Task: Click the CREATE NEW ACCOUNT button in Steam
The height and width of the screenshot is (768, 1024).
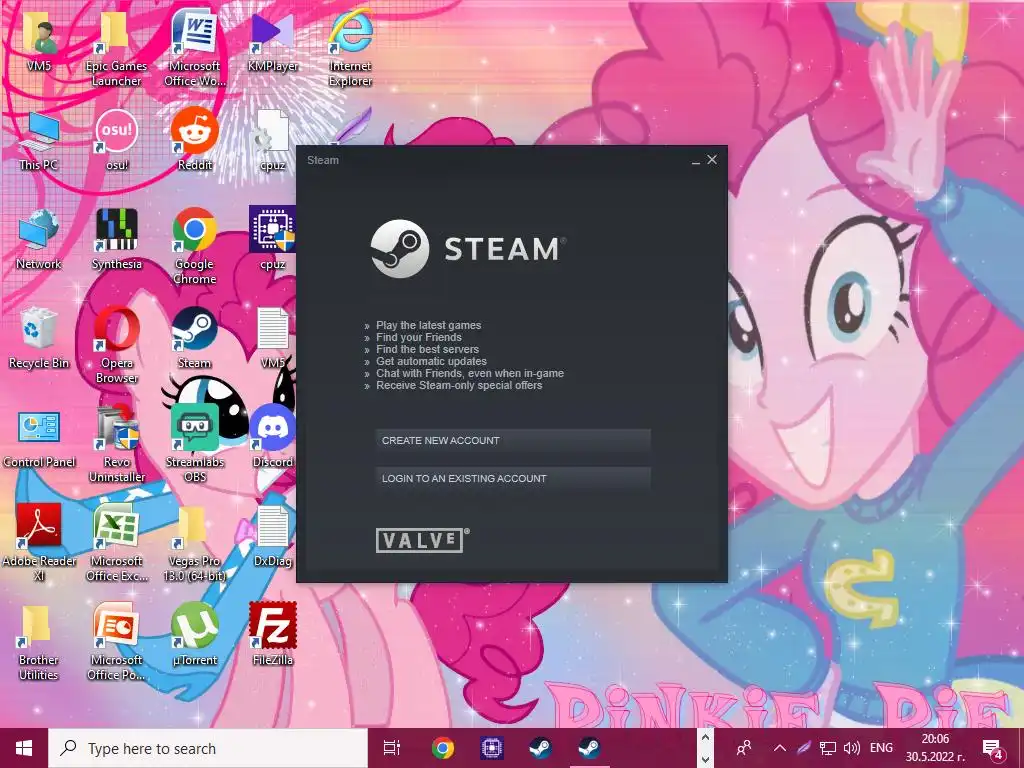Action: click(x=513, y=441)
